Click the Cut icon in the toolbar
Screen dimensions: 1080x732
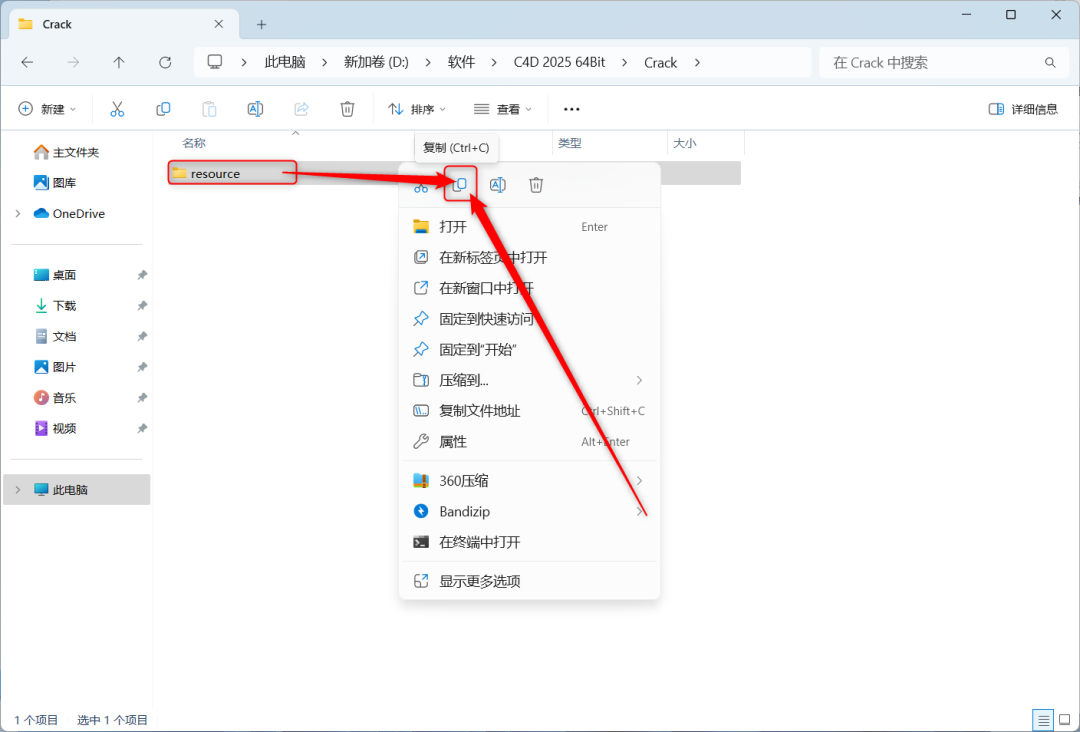pyautogui.click(x=117, y=109)
